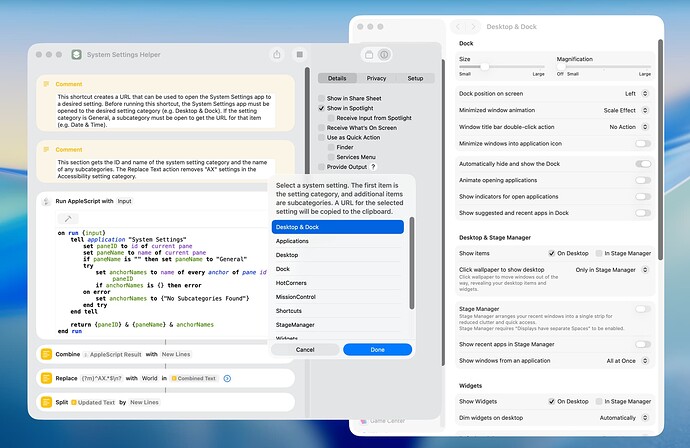Switch to the Privacy tab
Viewport: 690px width, 448px height.
pyautogui.click(x=376, y=78)
